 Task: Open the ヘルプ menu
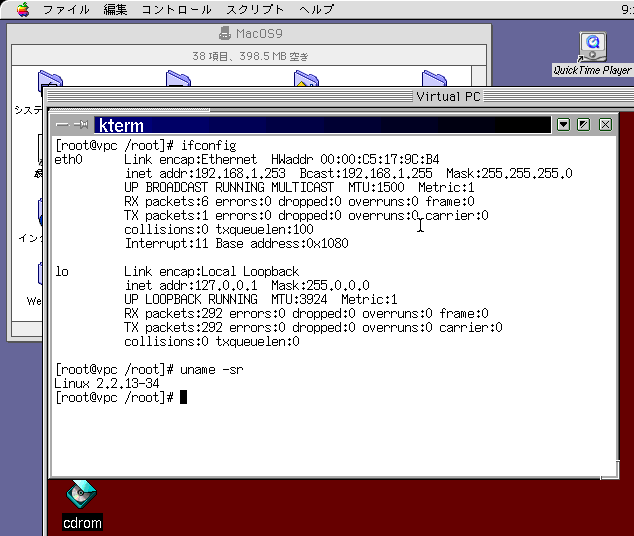tap(317, 9)
